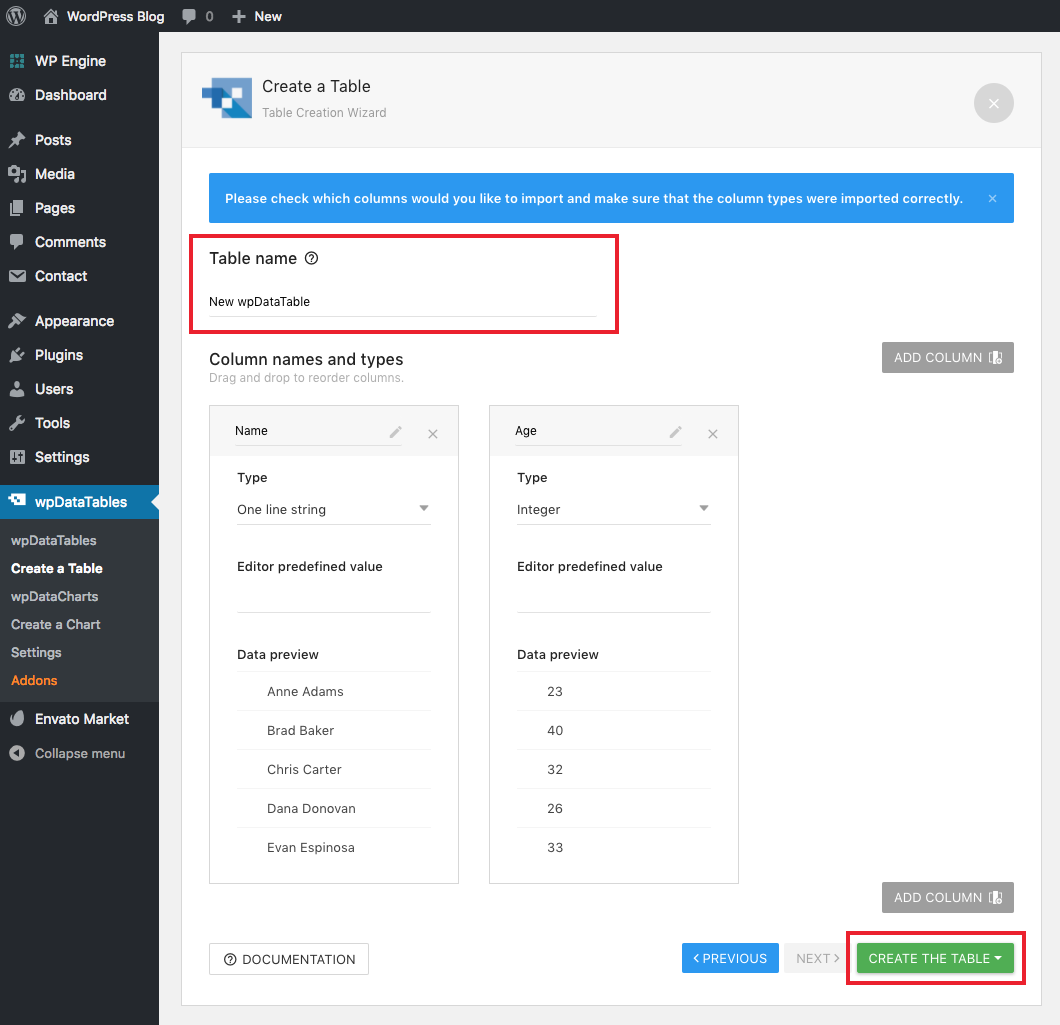
Task: Open the comments bubble in admin bar
Action: click(189, 16)
